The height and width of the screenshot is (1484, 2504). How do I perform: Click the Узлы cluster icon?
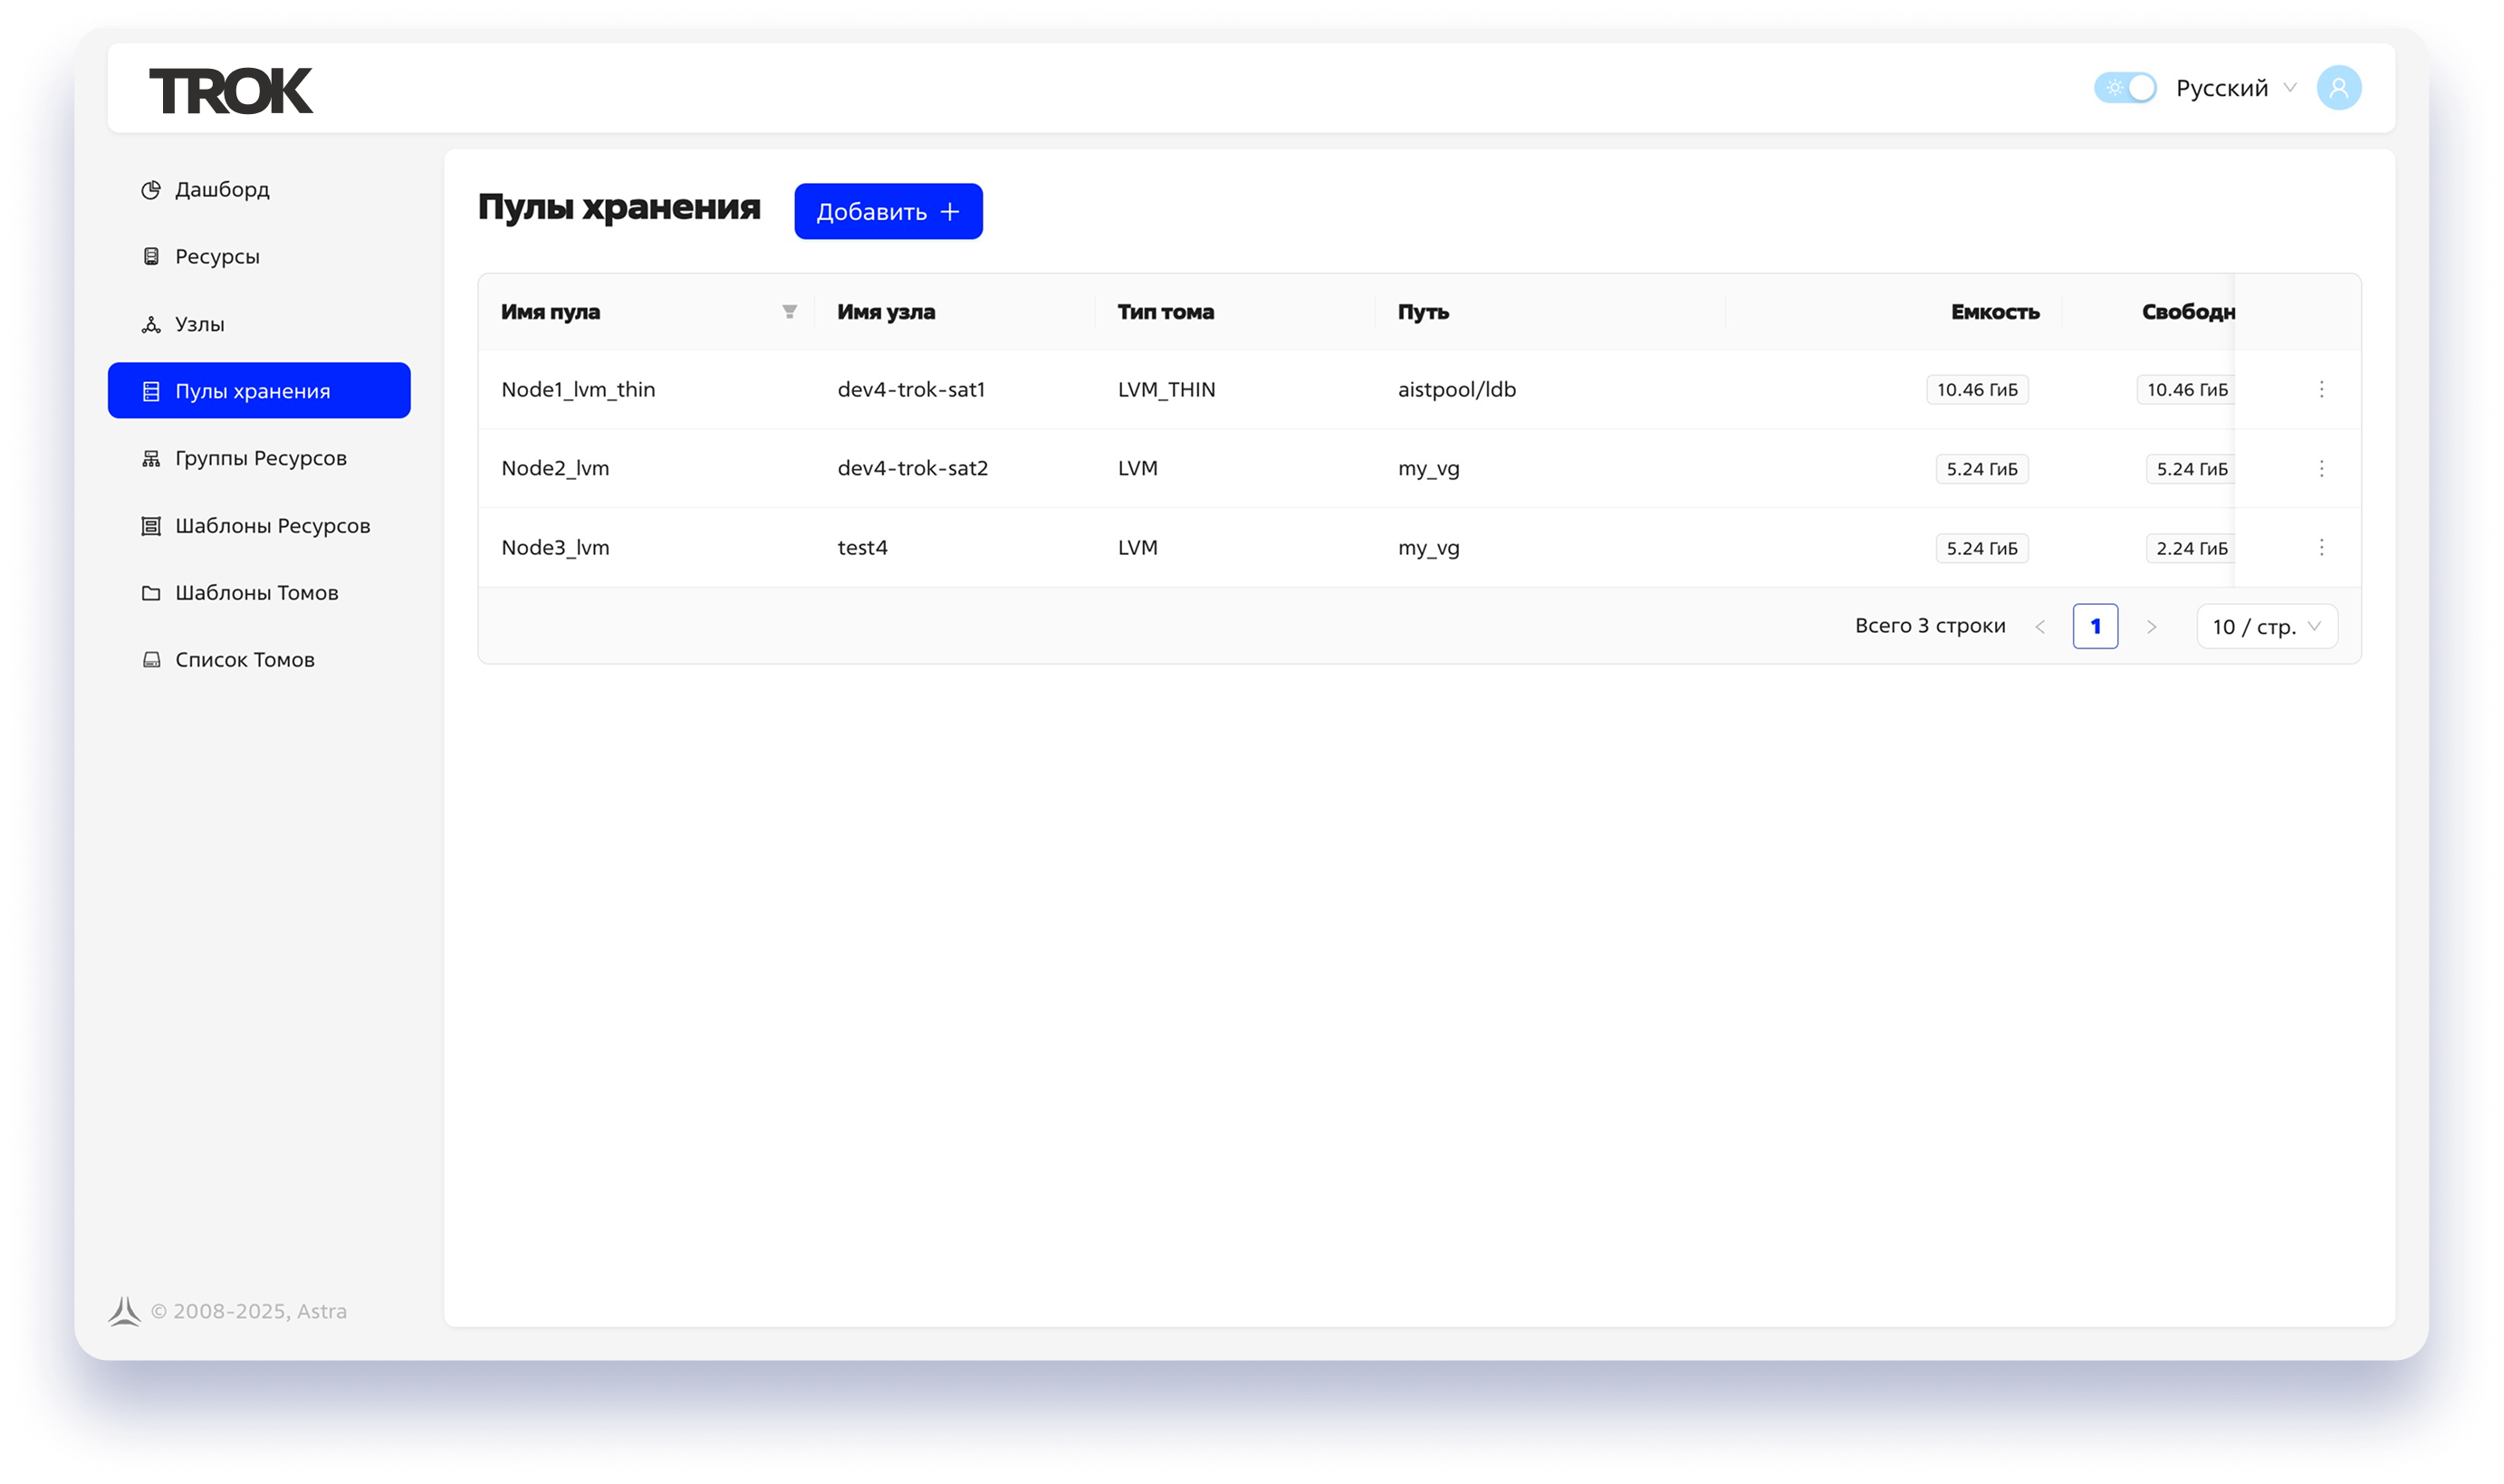(151, 325)
